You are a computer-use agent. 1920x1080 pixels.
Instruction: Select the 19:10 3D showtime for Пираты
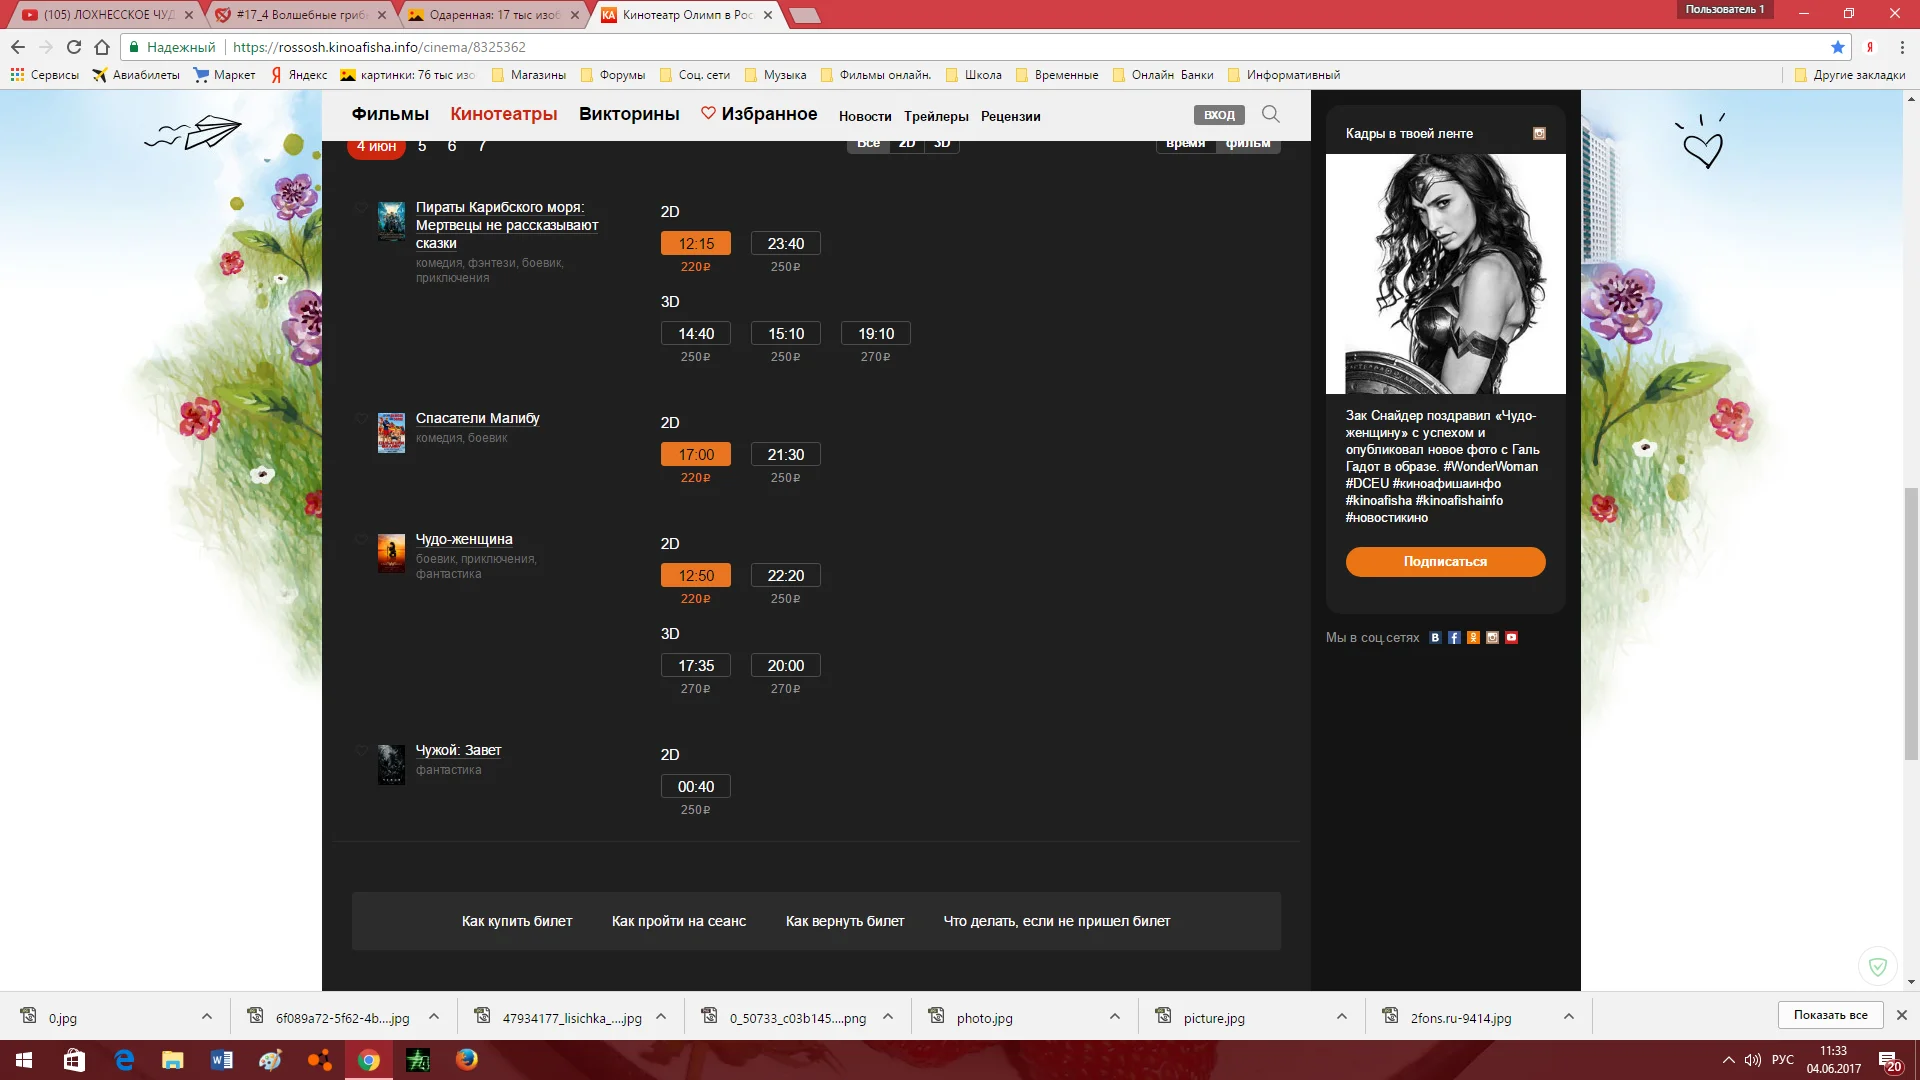(875, 334)
